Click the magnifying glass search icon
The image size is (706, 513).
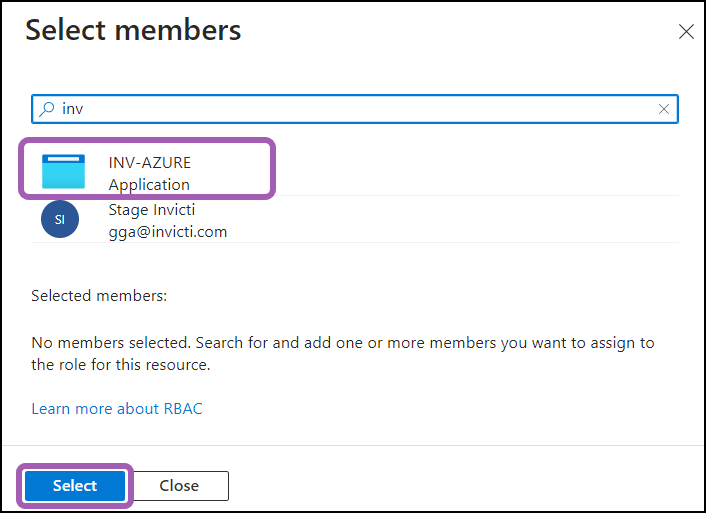click(x=47, y=109)
